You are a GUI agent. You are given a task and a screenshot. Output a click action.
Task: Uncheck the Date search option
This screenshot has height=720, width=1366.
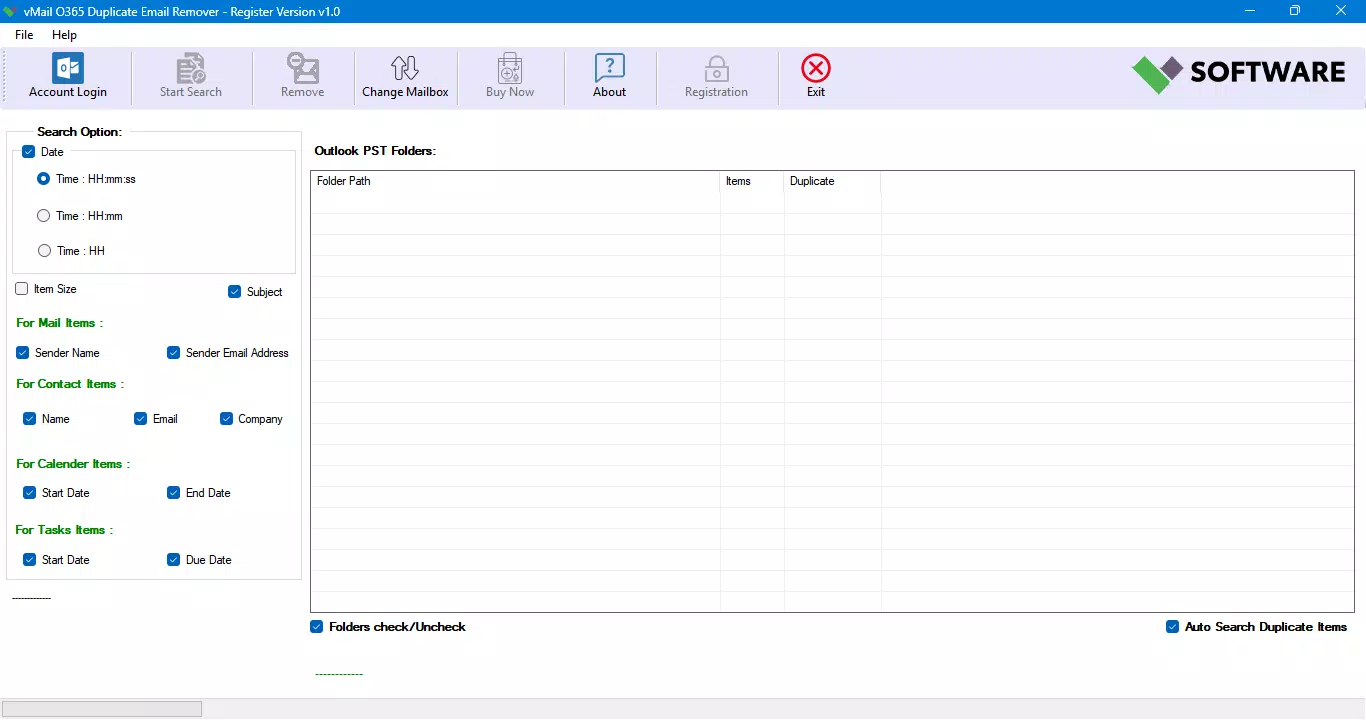click(x=28, y=152)
